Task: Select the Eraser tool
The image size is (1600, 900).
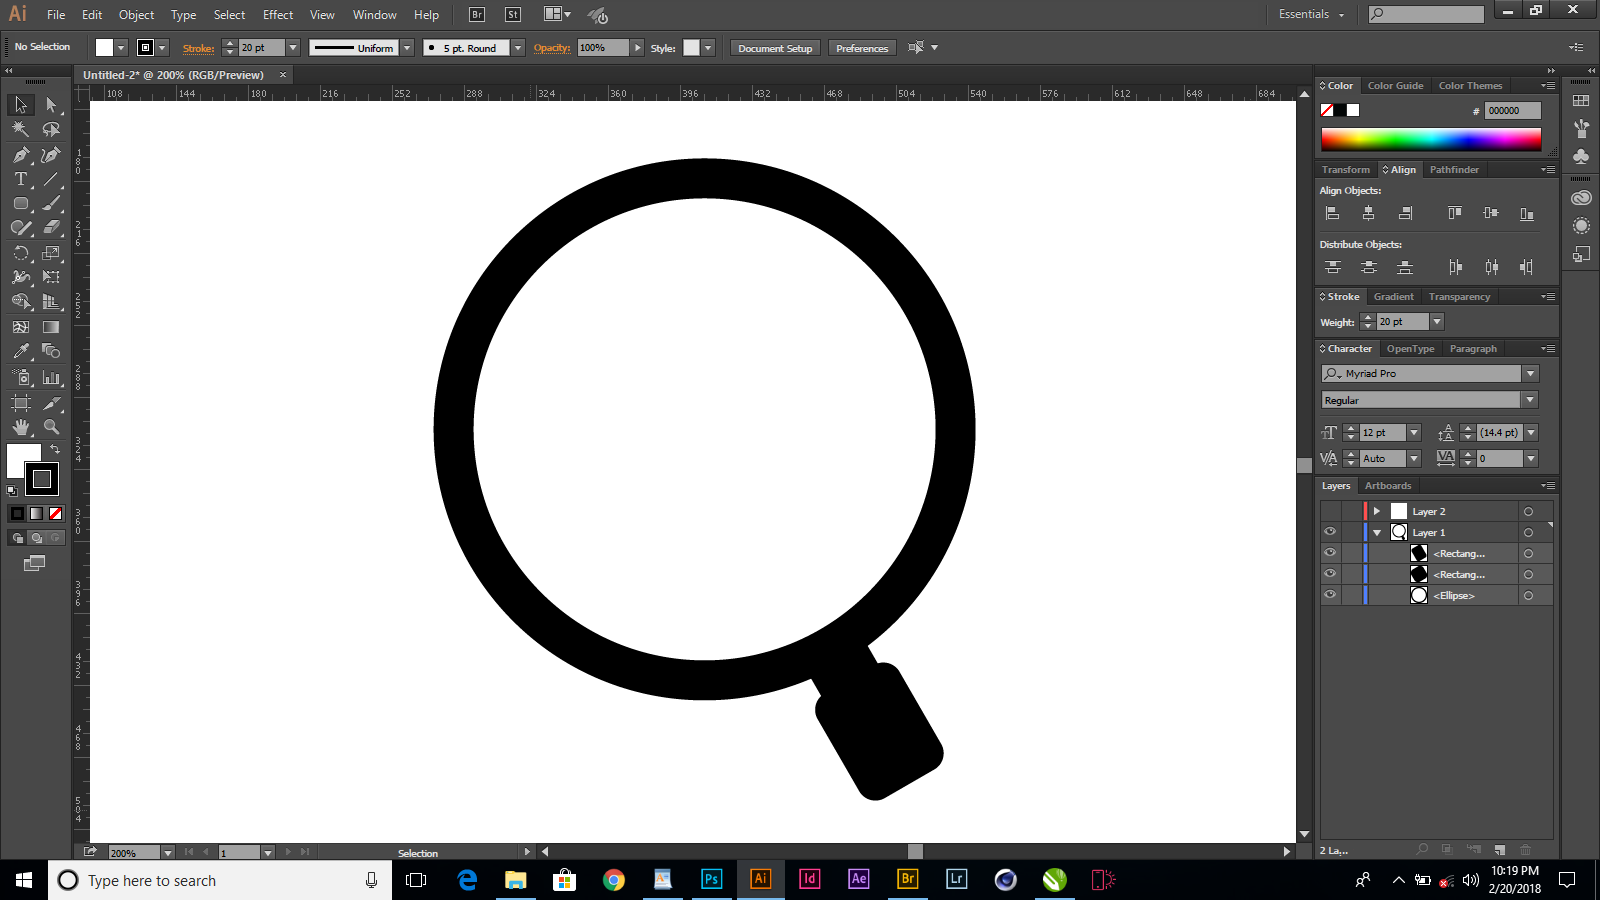Action: [x=51, y=227]
